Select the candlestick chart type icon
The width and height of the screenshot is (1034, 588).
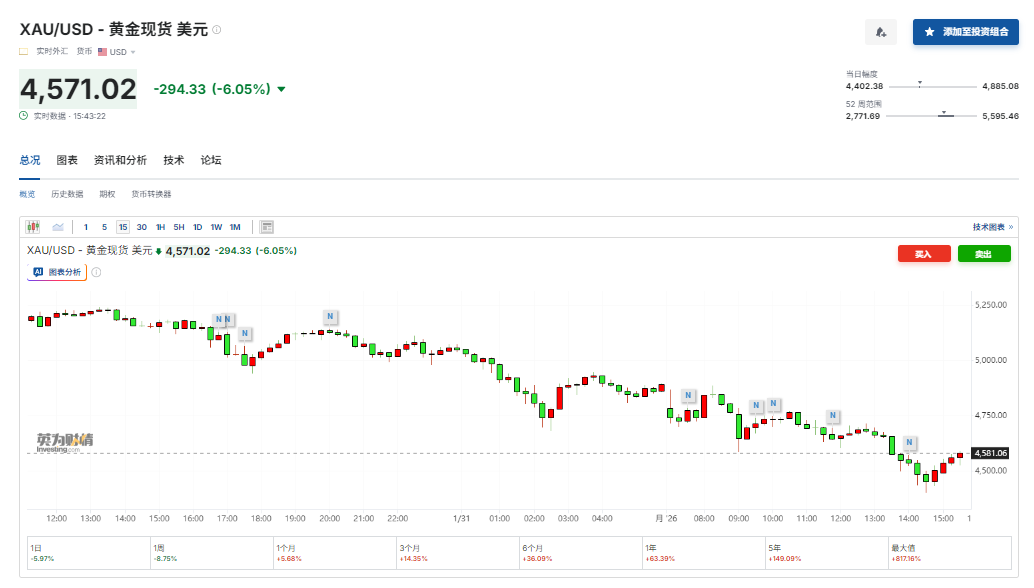(33, 227)
